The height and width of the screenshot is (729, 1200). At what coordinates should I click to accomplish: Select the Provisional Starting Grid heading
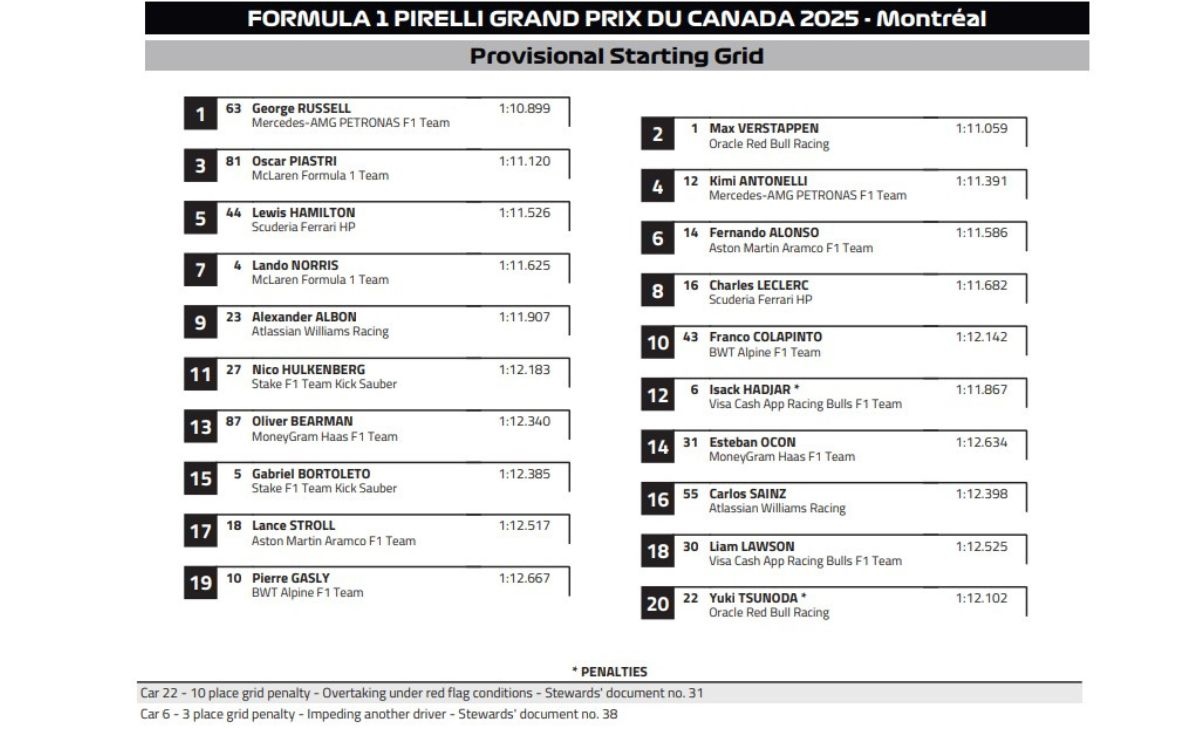click(616, 56)
